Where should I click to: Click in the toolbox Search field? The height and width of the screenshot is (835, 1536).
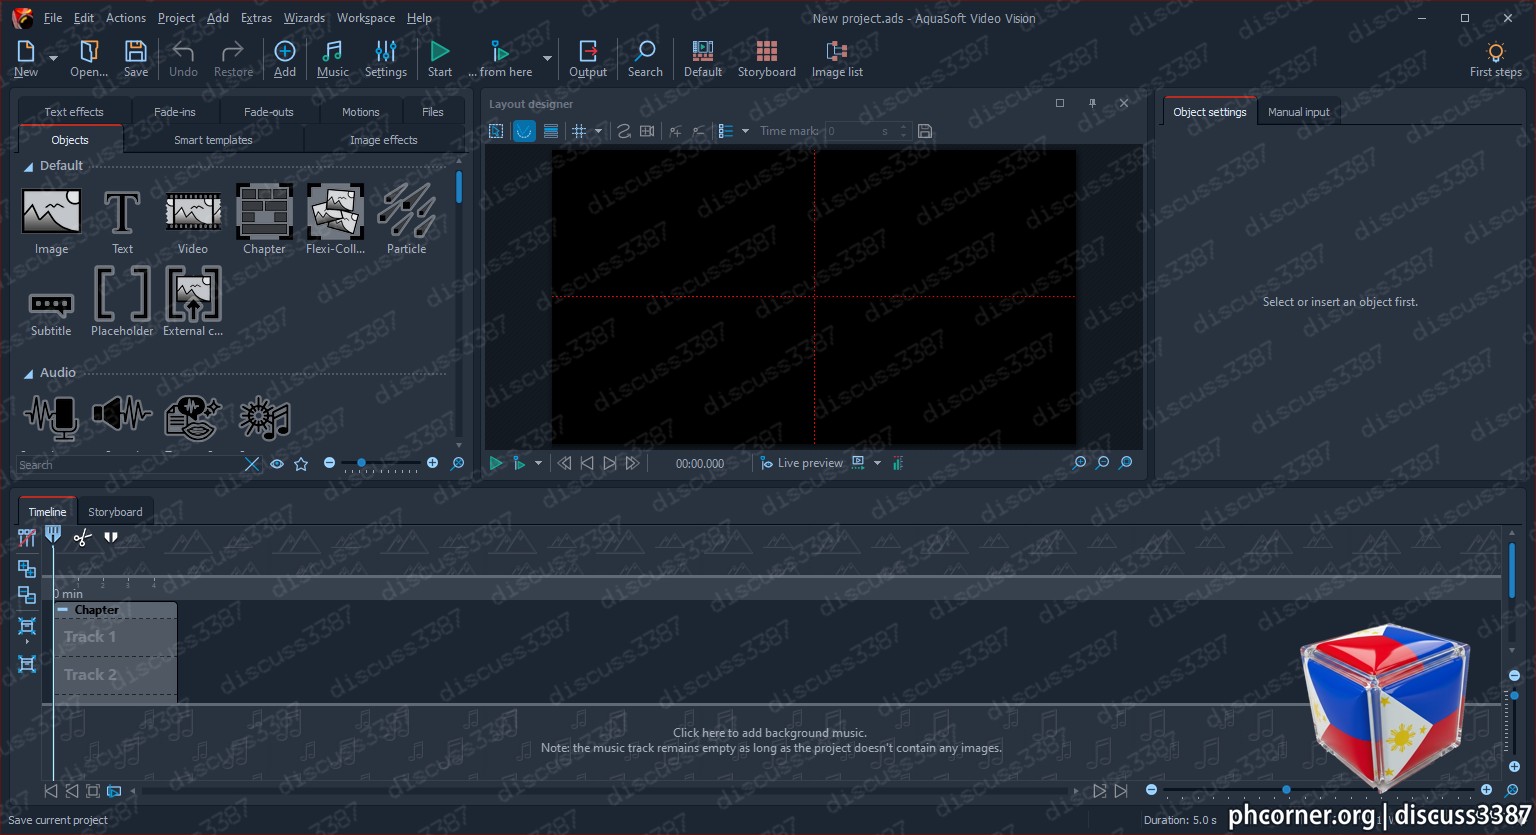pos(130,465)
